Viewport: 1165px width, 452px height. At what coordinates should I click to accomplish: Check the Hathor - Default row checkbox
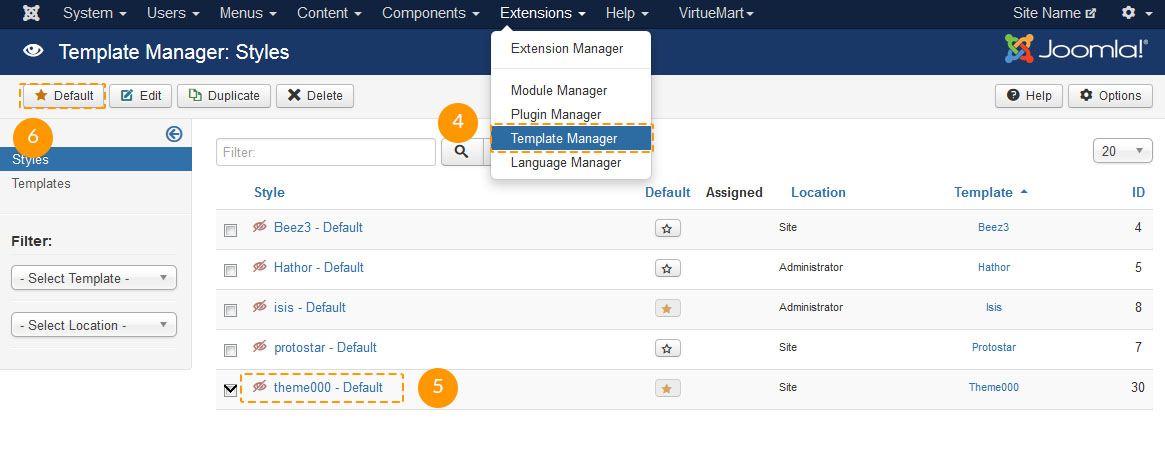click(x=230, y=271)
